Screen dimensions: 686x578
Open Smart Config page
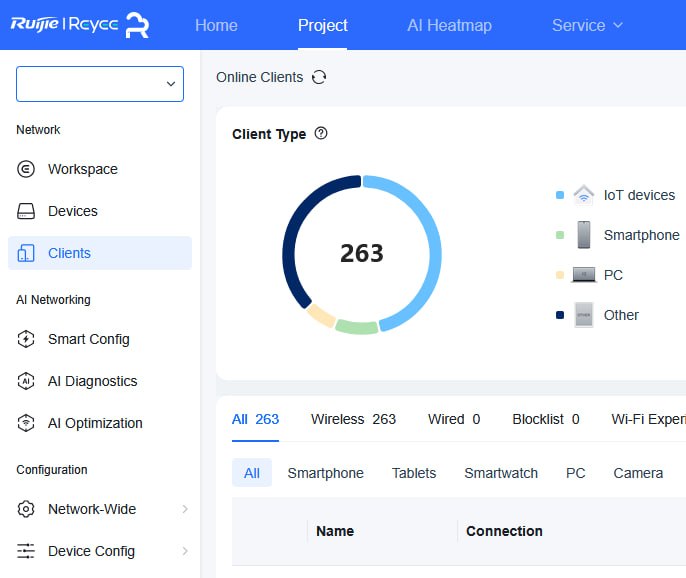click(x=100, y=339)
